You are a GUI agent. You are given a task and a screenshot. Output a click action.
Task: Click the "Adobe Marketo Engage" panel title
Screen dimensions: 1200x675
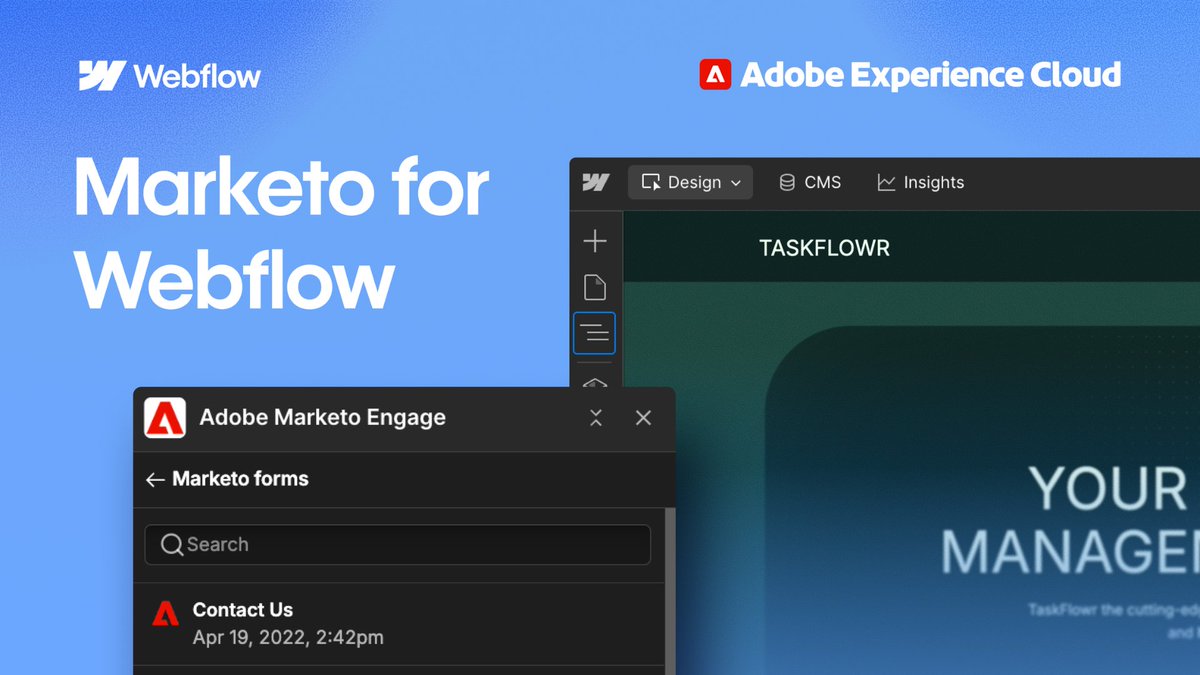323,418
